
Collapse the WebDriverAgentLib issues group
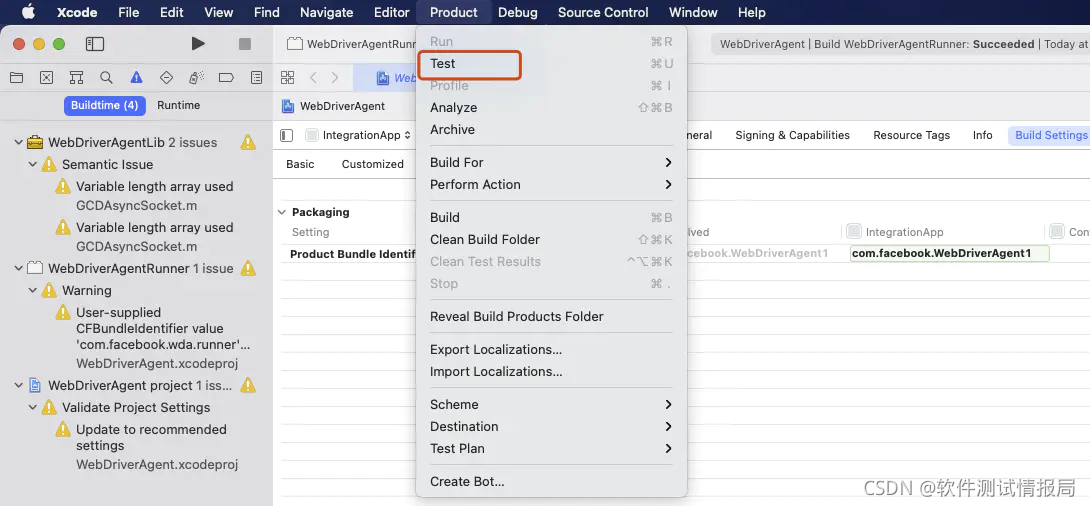[x=19, y=142]
